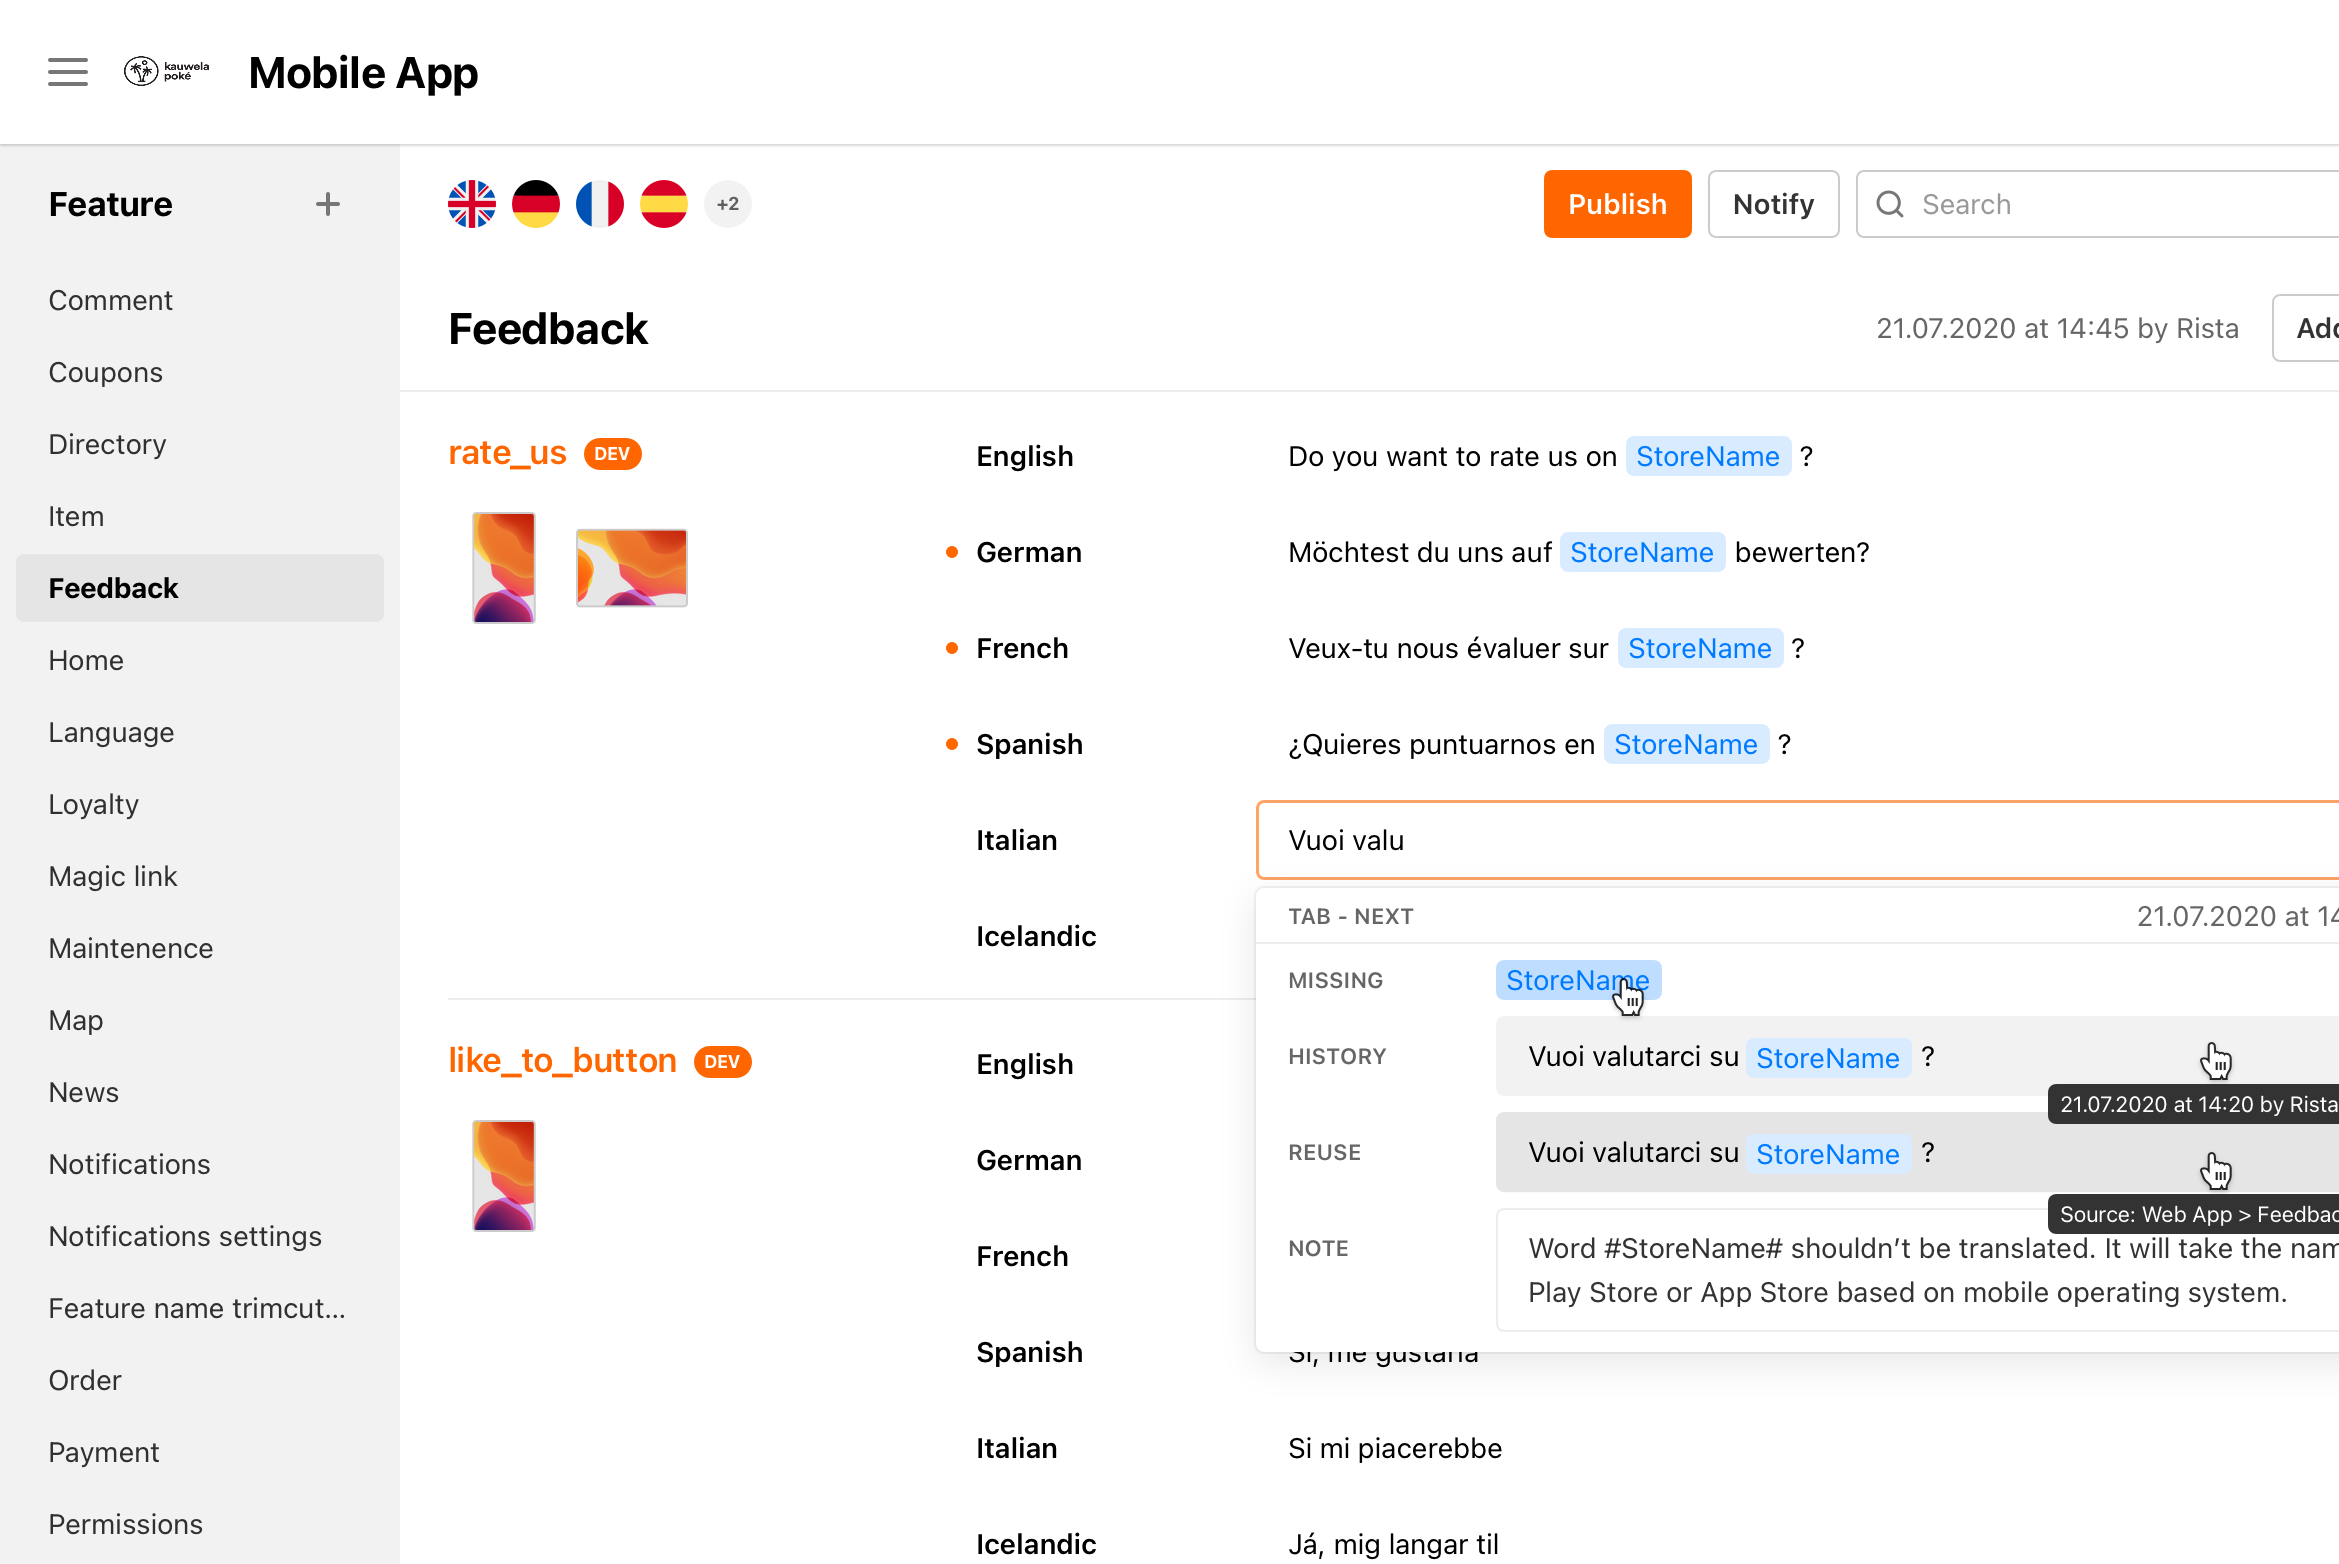
Task: Add a new feature with plus icon
Action: 328,204
